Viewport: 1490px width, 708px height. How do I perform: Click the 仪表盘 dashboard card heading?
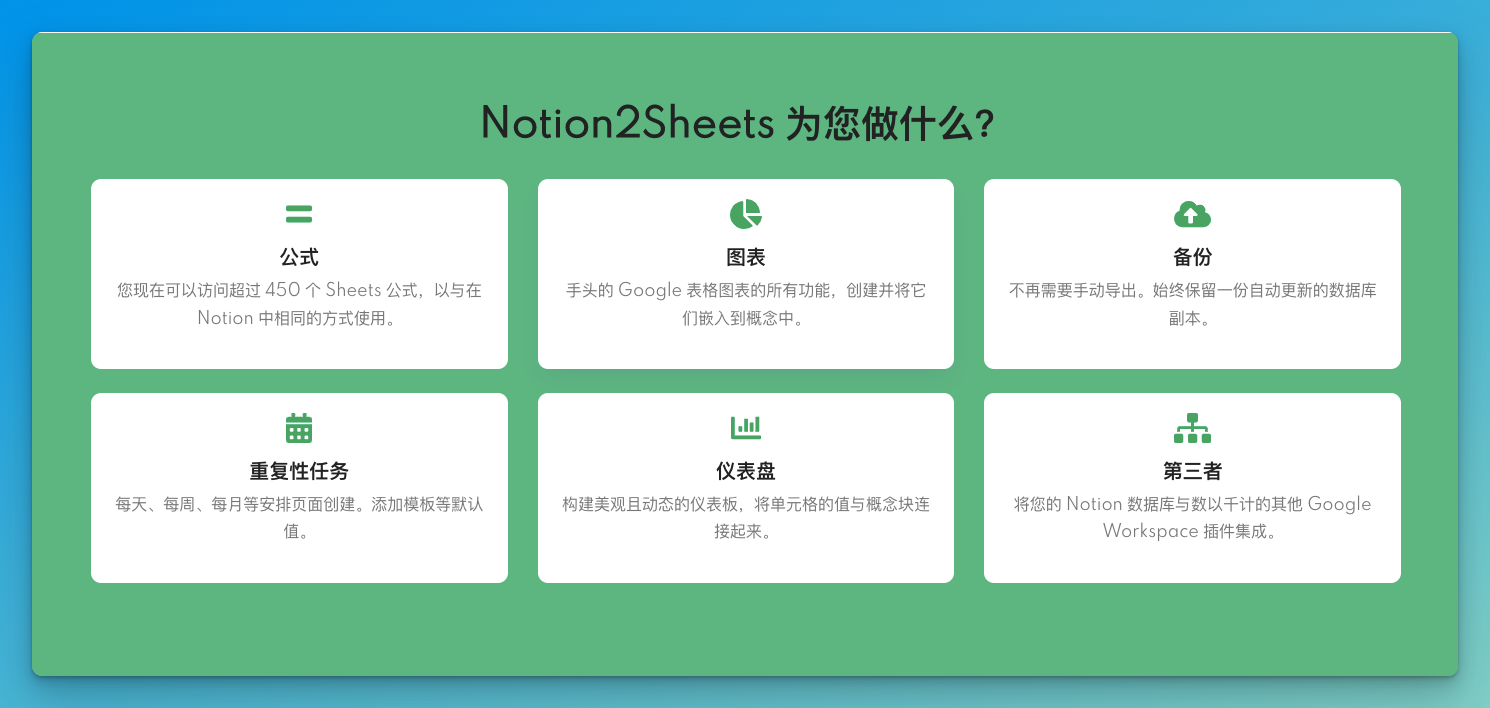745,470
